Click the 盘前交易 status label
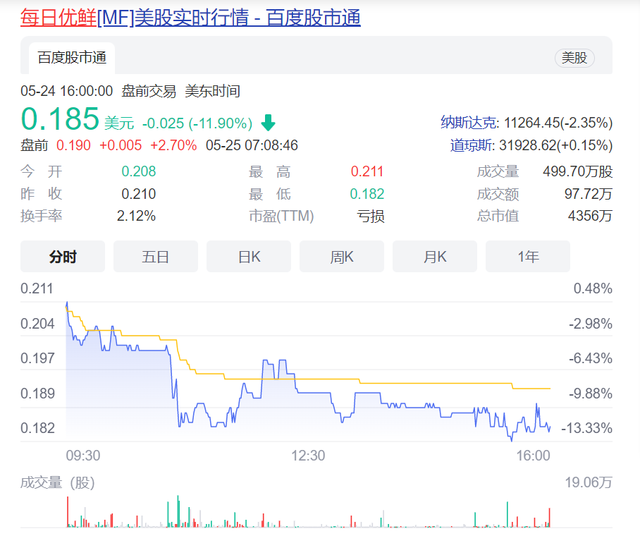This screenshot has height=536, width=640. click(149, 91)
